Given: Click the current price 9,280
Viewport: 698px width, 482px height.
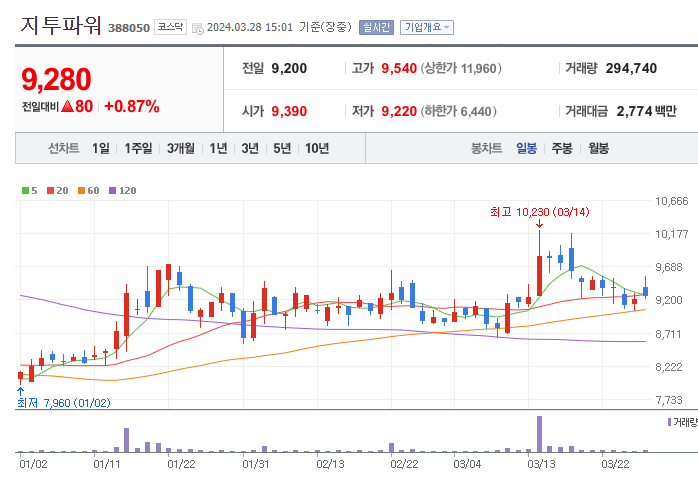Looking at the screenshot, I should 56,79.
